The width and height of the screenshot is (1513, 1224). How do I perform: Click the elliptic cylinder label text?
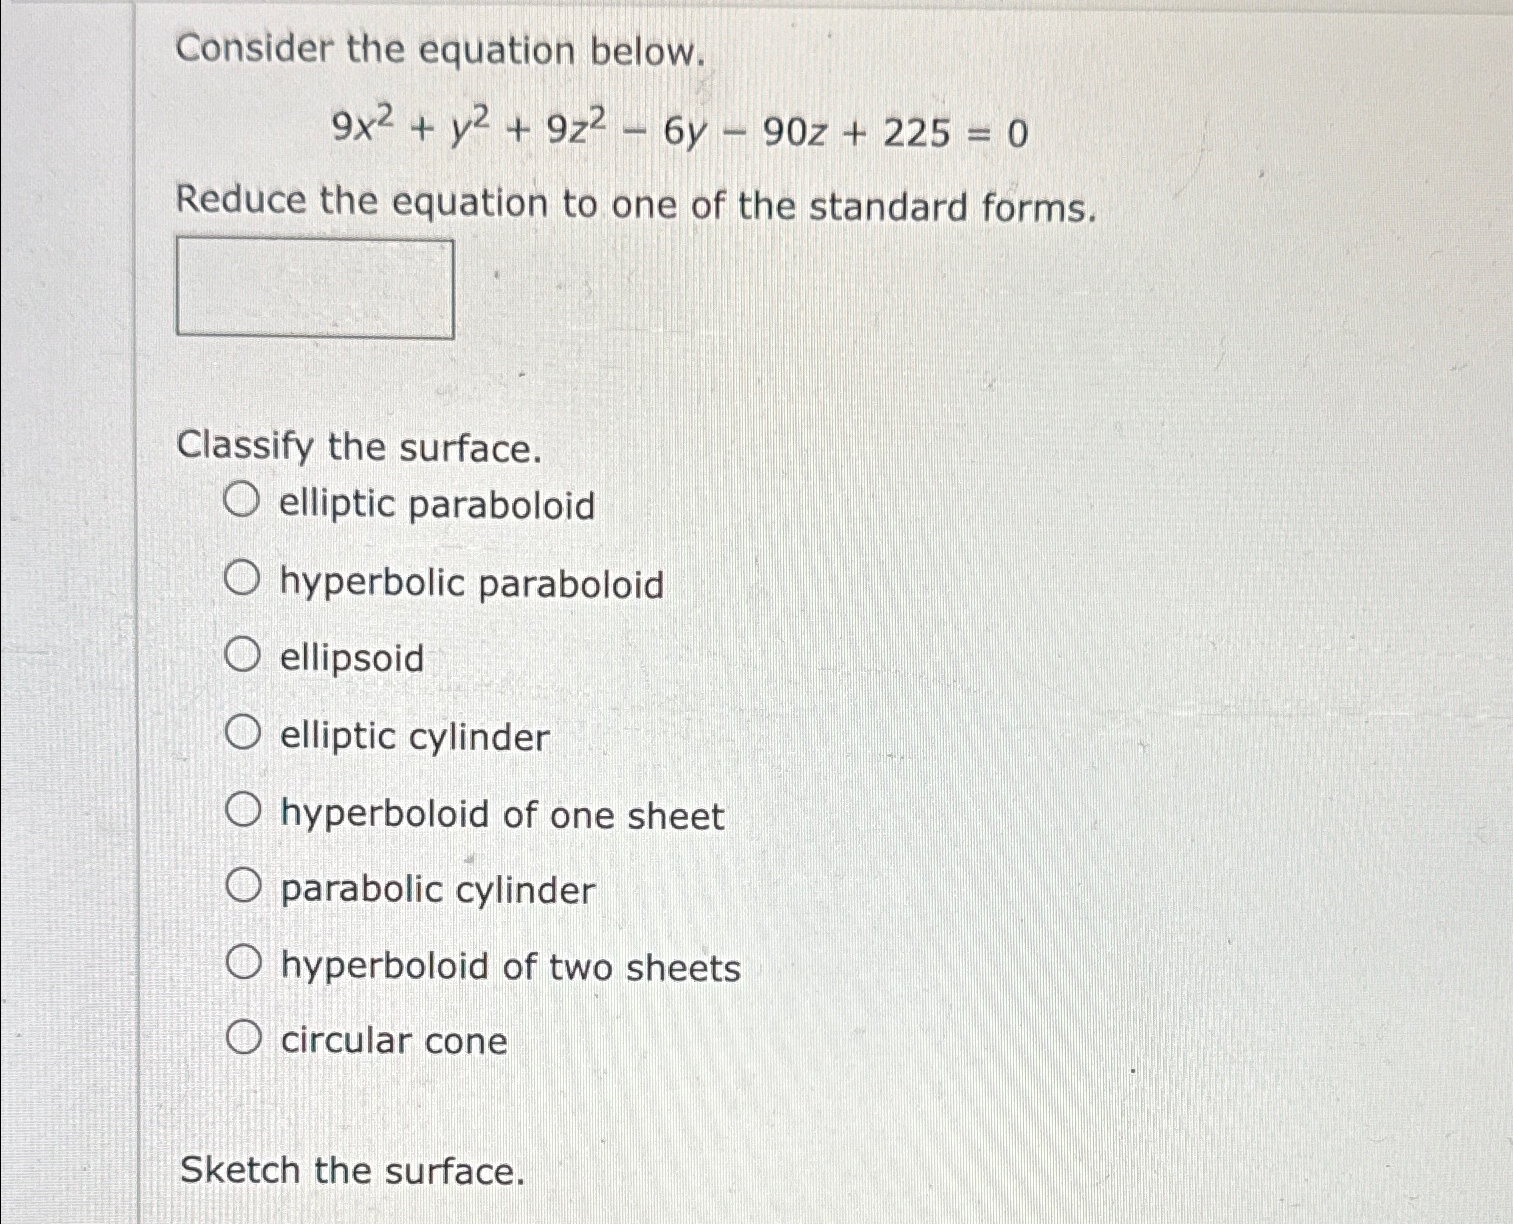pyautogui.click(x=413, y=737)
